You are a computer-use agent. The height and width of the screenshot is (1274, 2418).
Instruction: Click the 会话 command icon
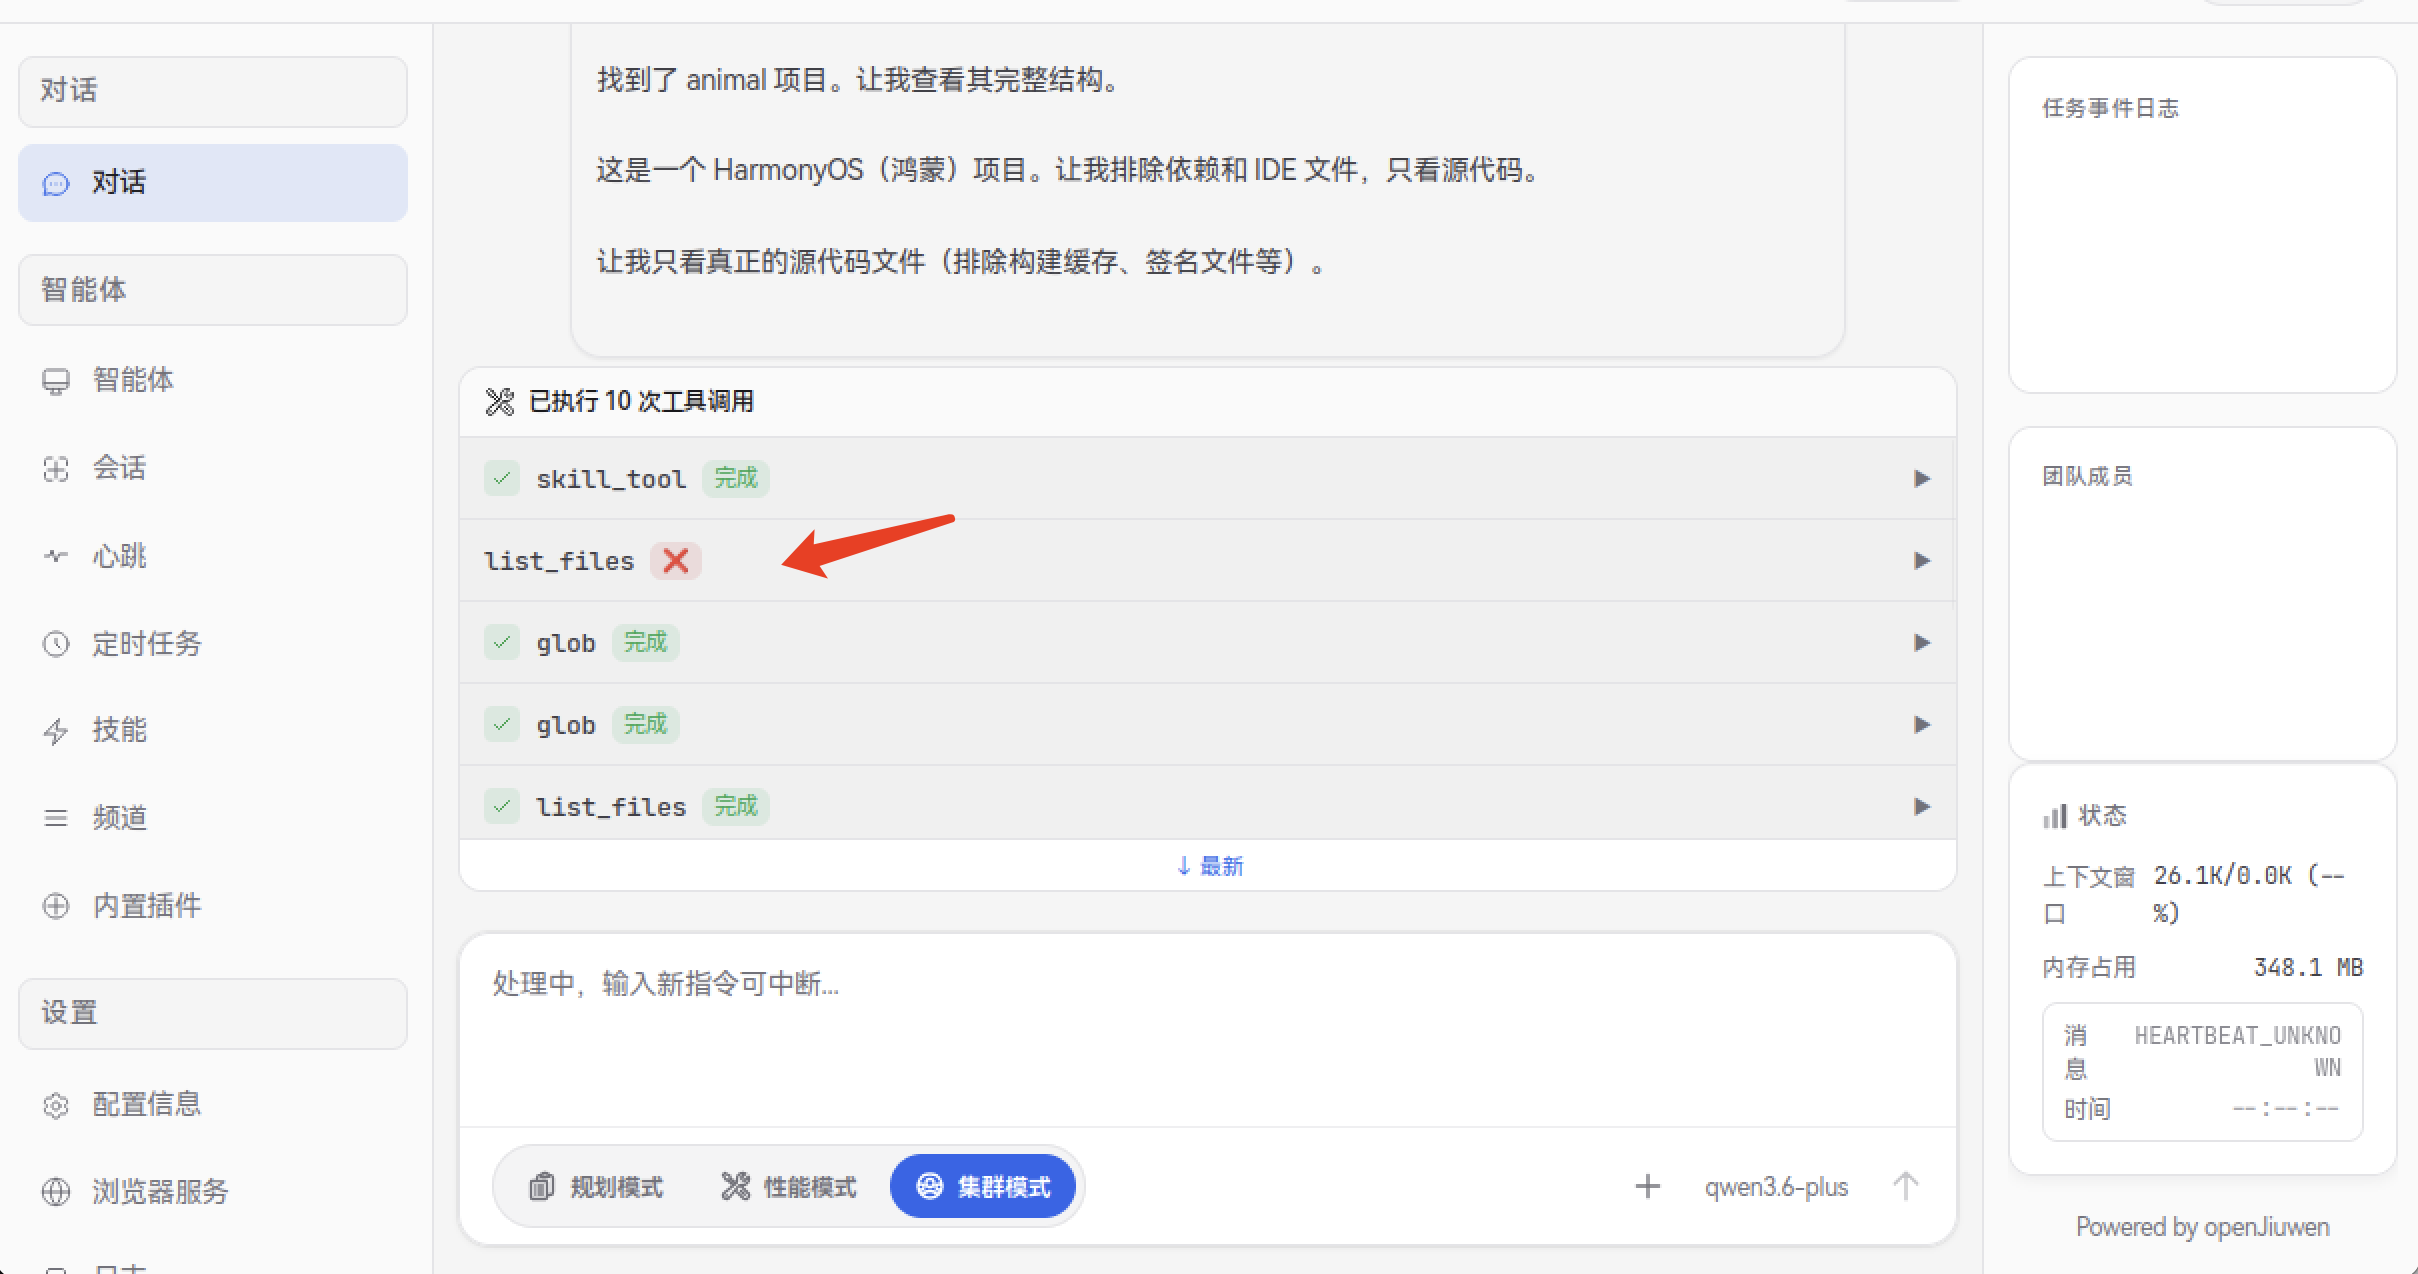[x=56, y=469]
